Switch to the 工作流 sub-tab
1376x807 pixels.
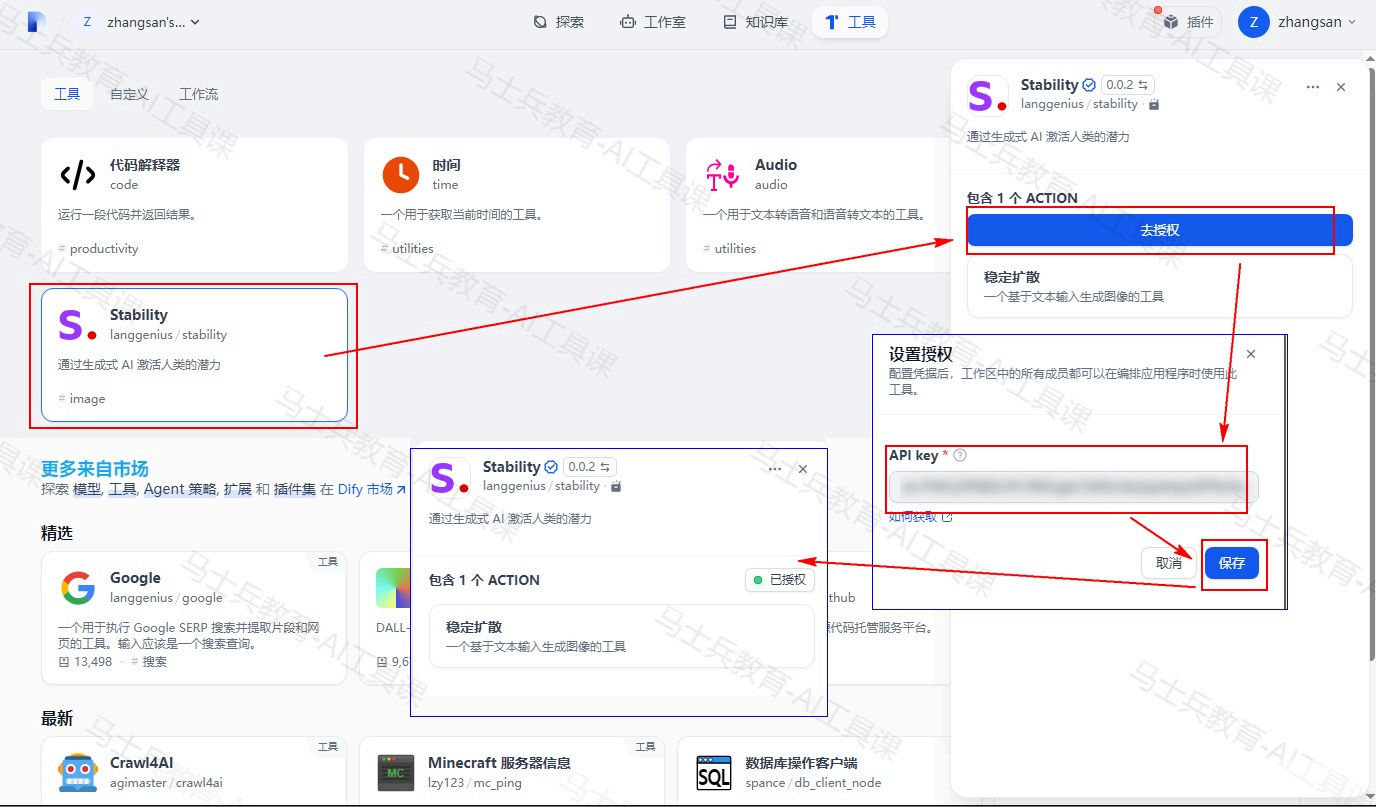[x=198, y=94]
